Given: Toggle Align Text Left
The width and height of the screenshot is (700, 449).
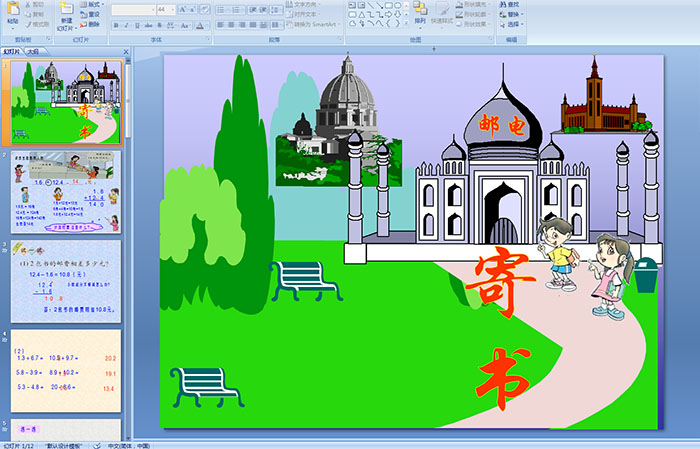Looking at the screenshot, I should tap(220, 25).
